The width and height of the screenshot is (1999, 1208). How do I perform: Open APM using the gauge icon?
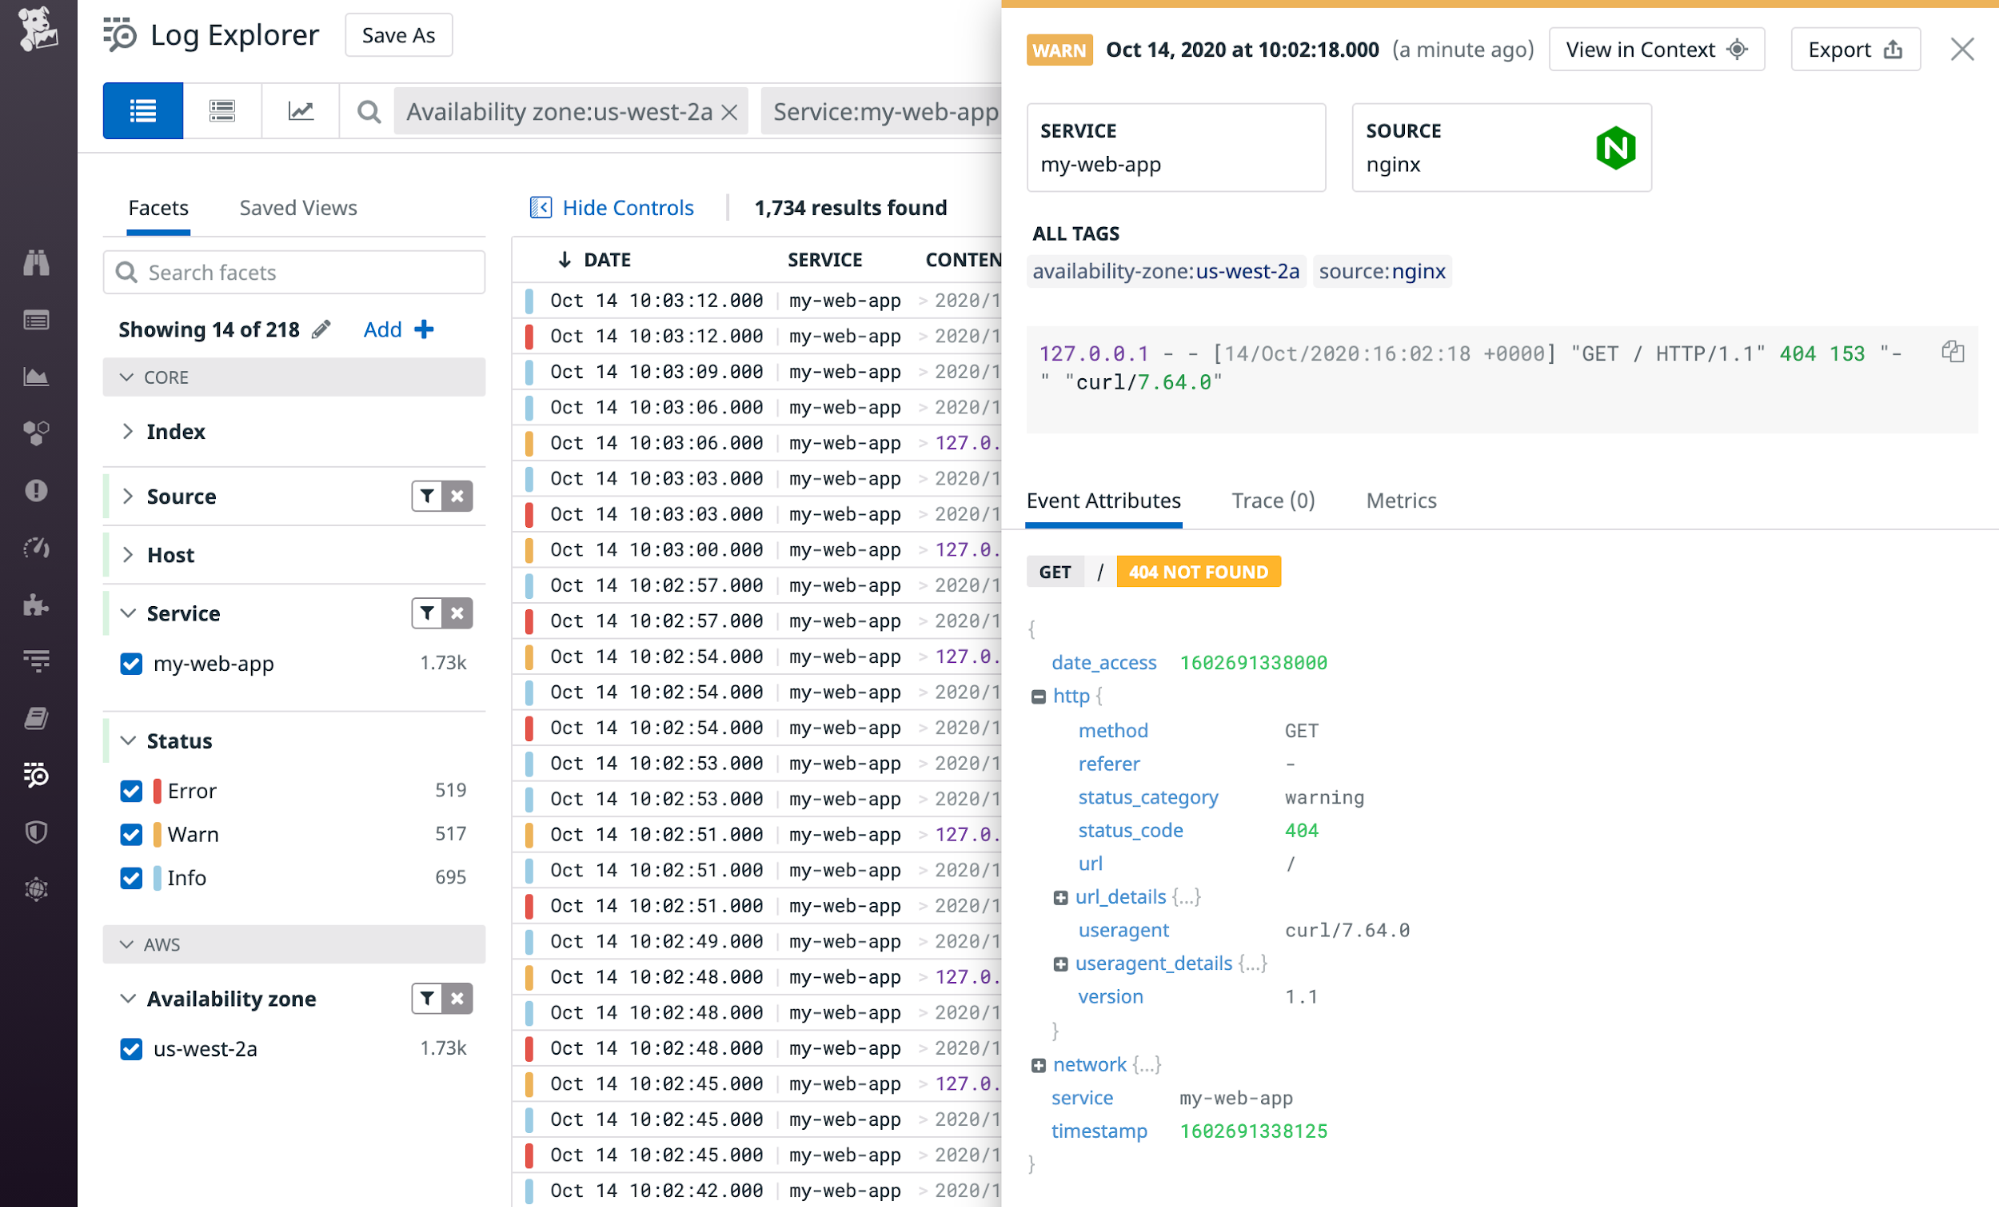[x=36, y=547]
